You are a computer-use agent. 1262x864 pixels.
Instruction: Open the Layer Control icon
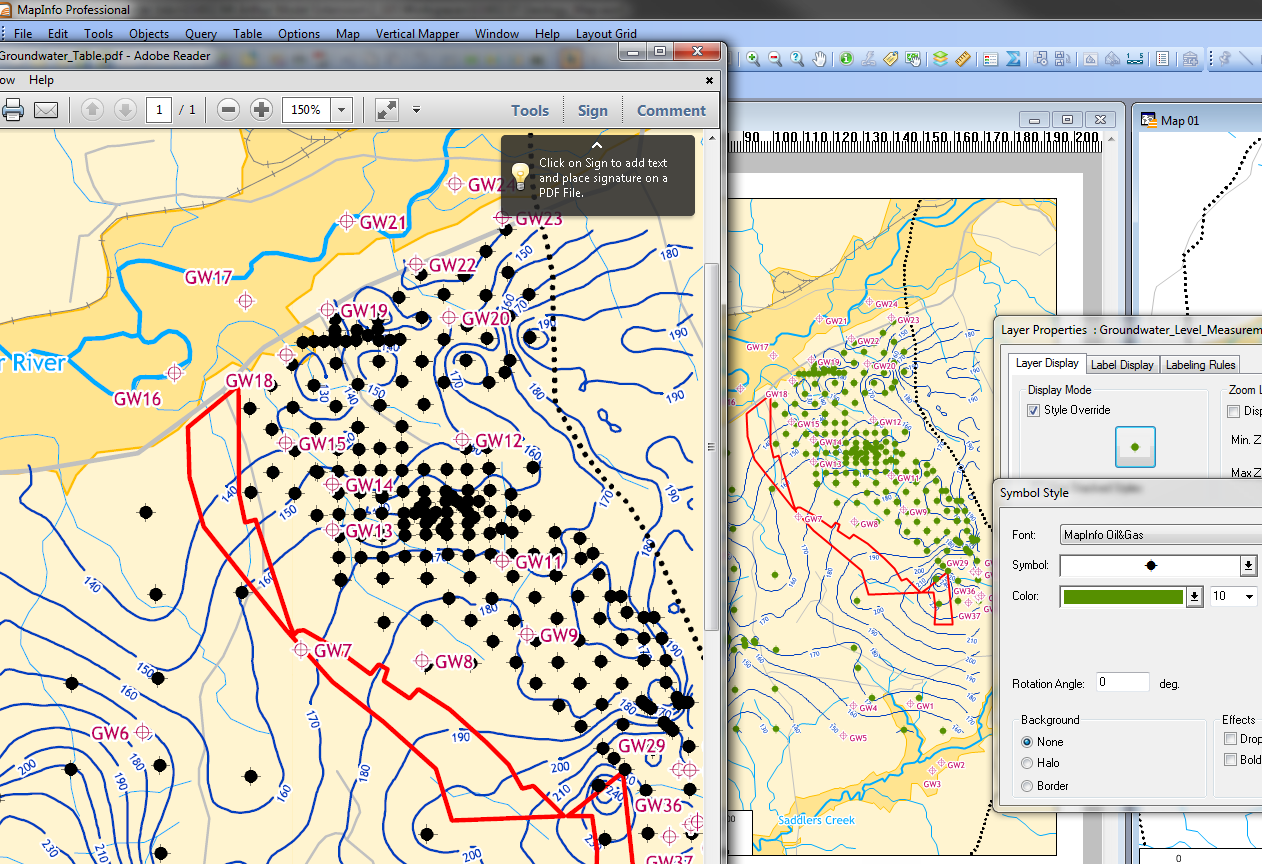(x=940, y=59)
